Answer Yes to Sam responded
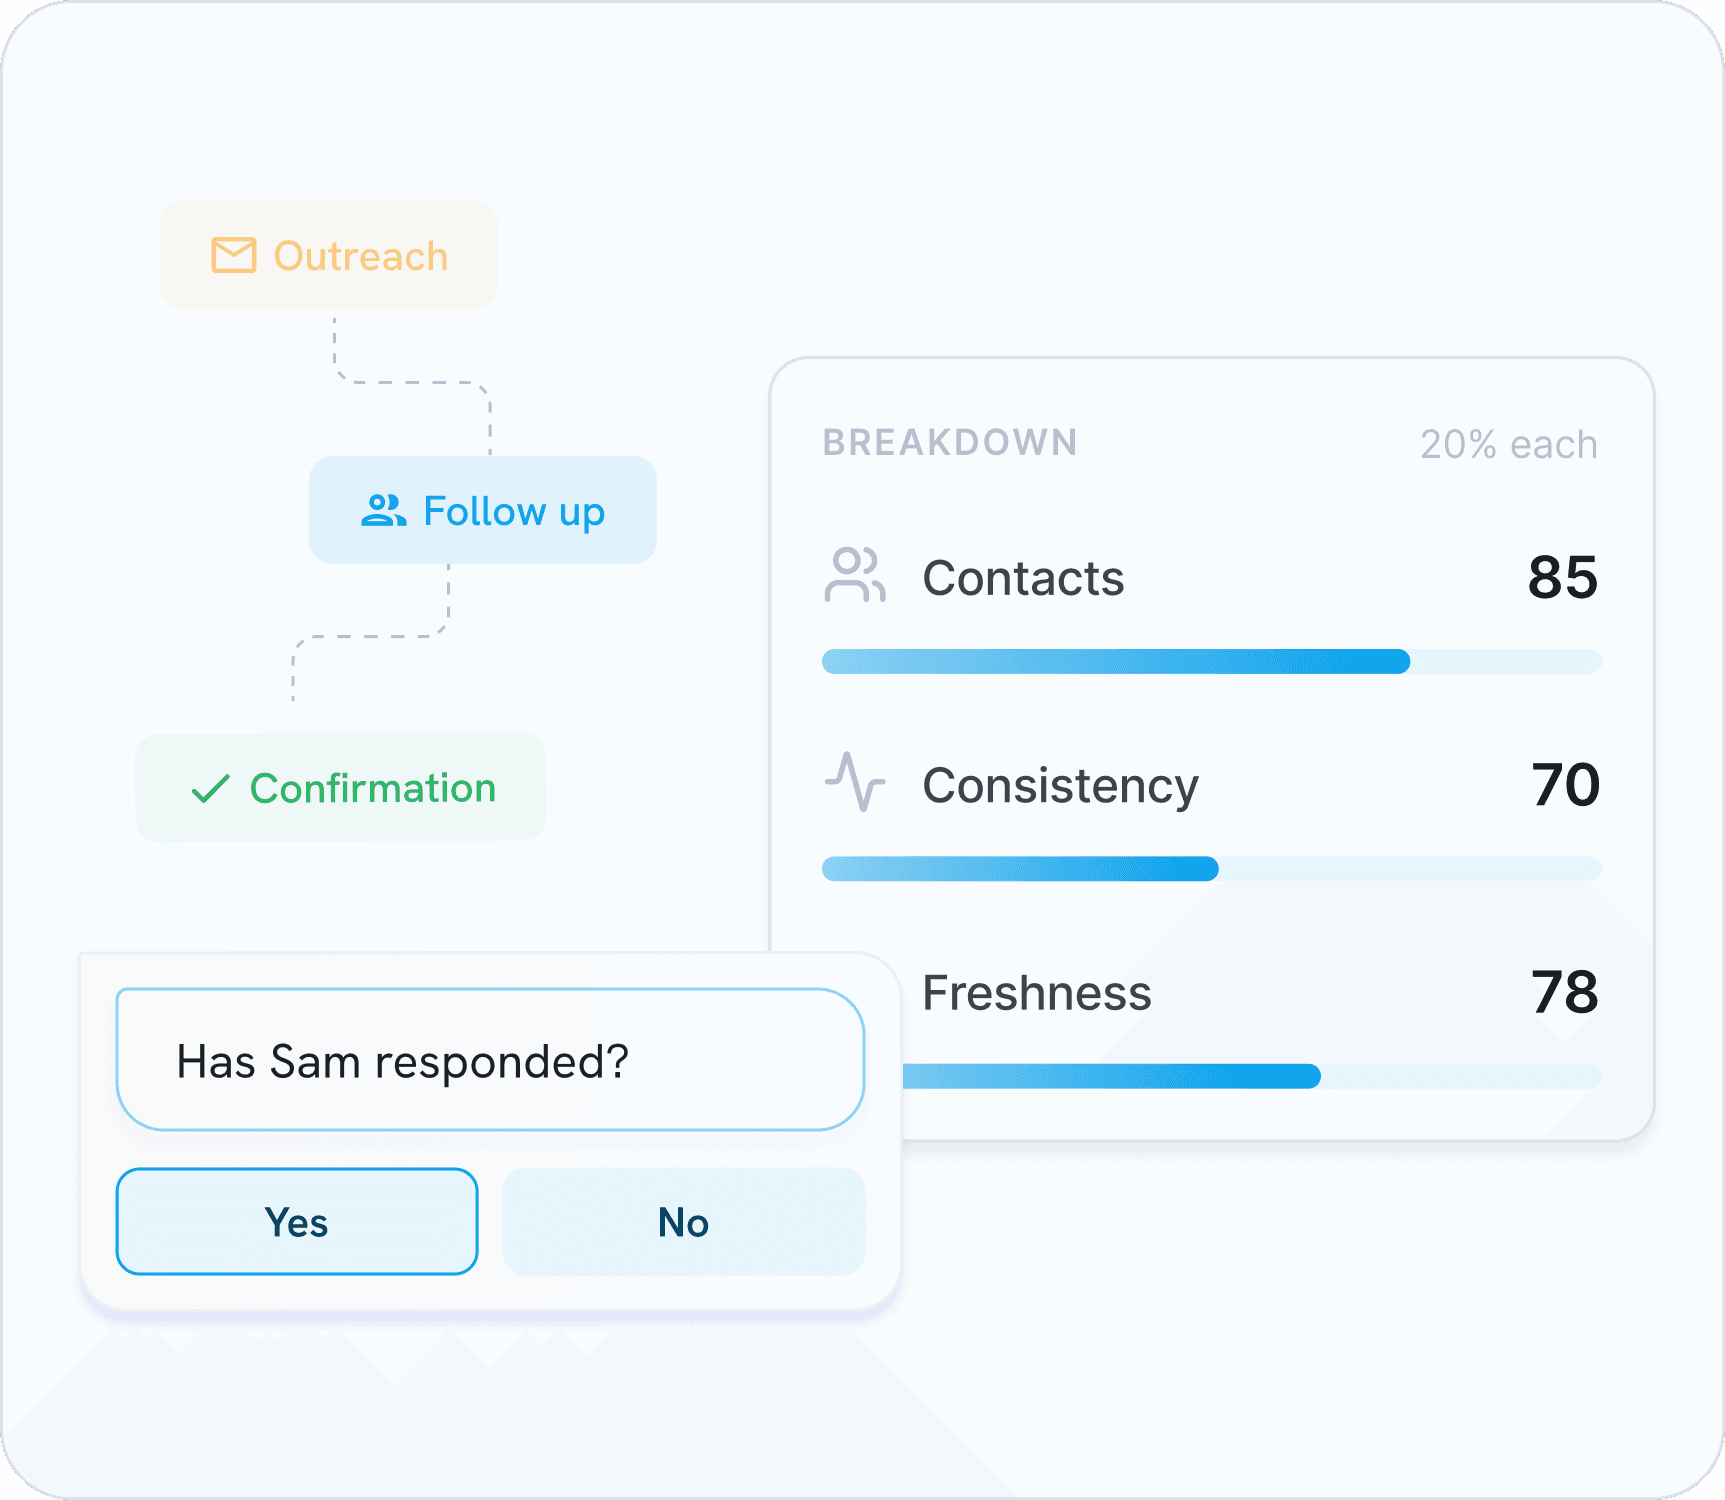1725x1500 pixels. click(297, 1221)
